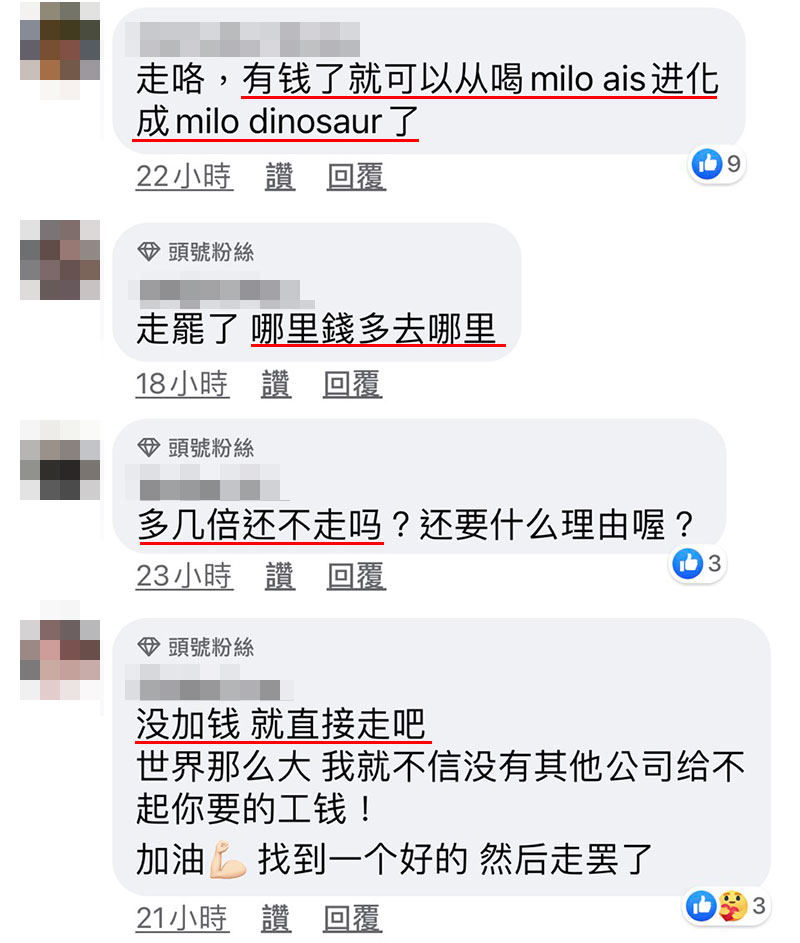Reply to the milo dinosaur comment via 回覆

click(x=356, y=177)
